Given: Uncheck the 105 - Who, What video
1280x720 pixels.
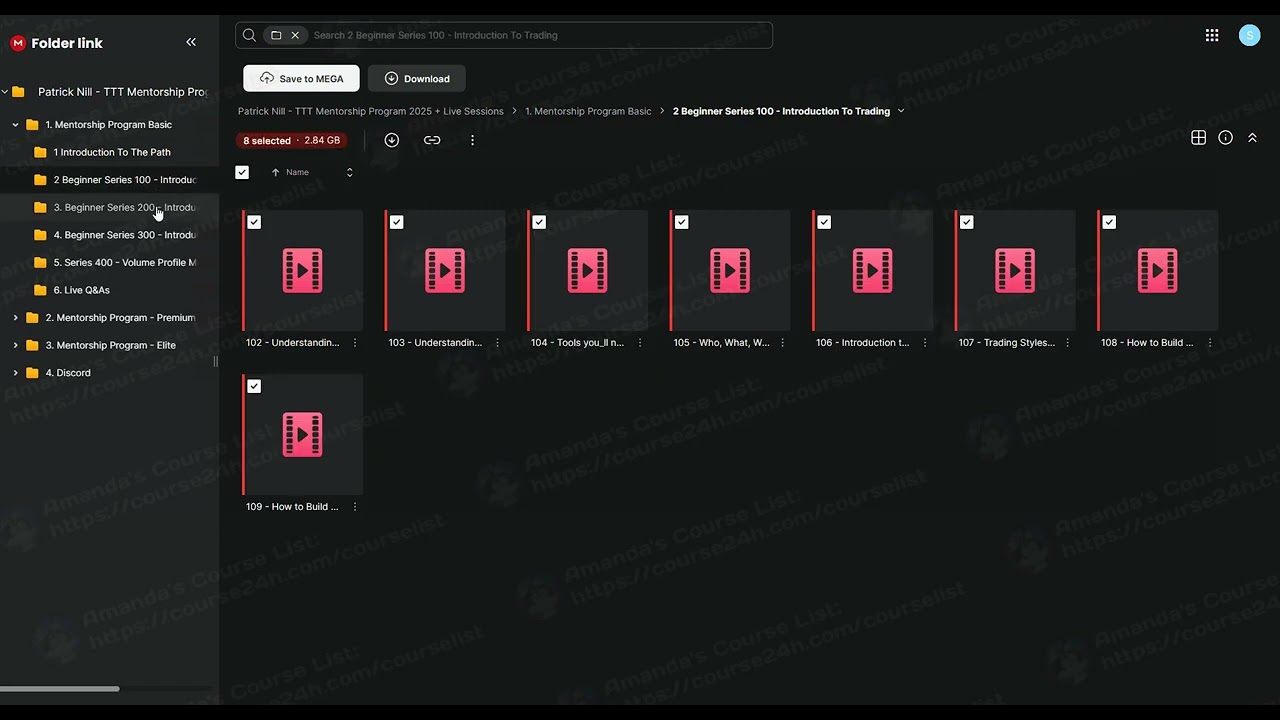Looking at the screenshot, I should point(682,222).
